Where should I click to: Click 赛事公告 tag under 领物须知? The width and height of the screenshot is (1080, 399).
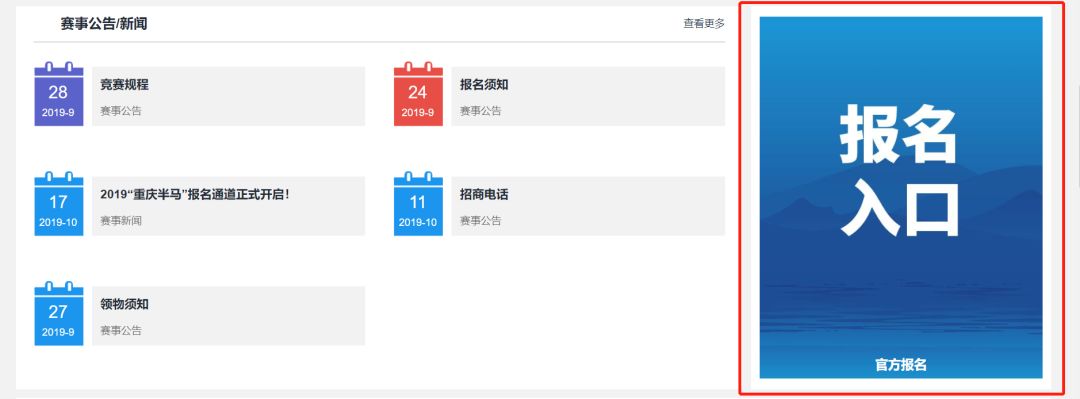121,330
